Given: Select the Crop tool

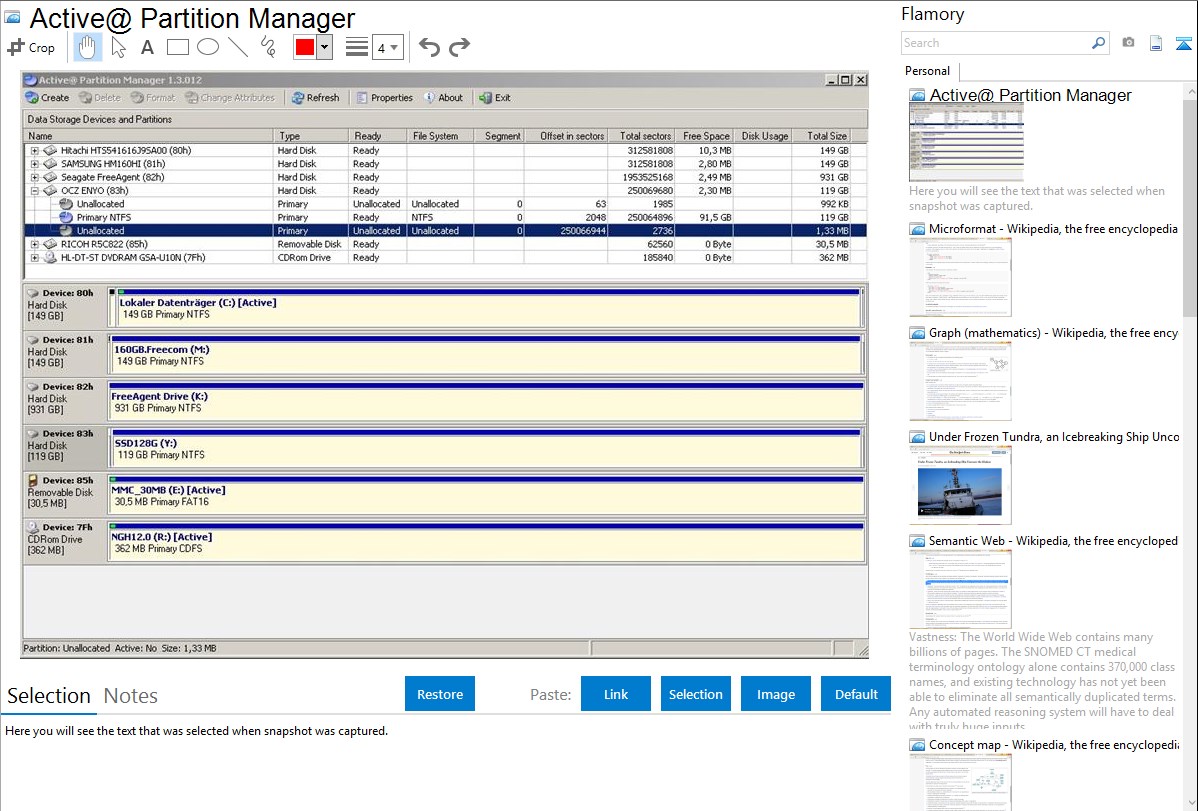Looking at the screenshot, I should coord(31,47).
